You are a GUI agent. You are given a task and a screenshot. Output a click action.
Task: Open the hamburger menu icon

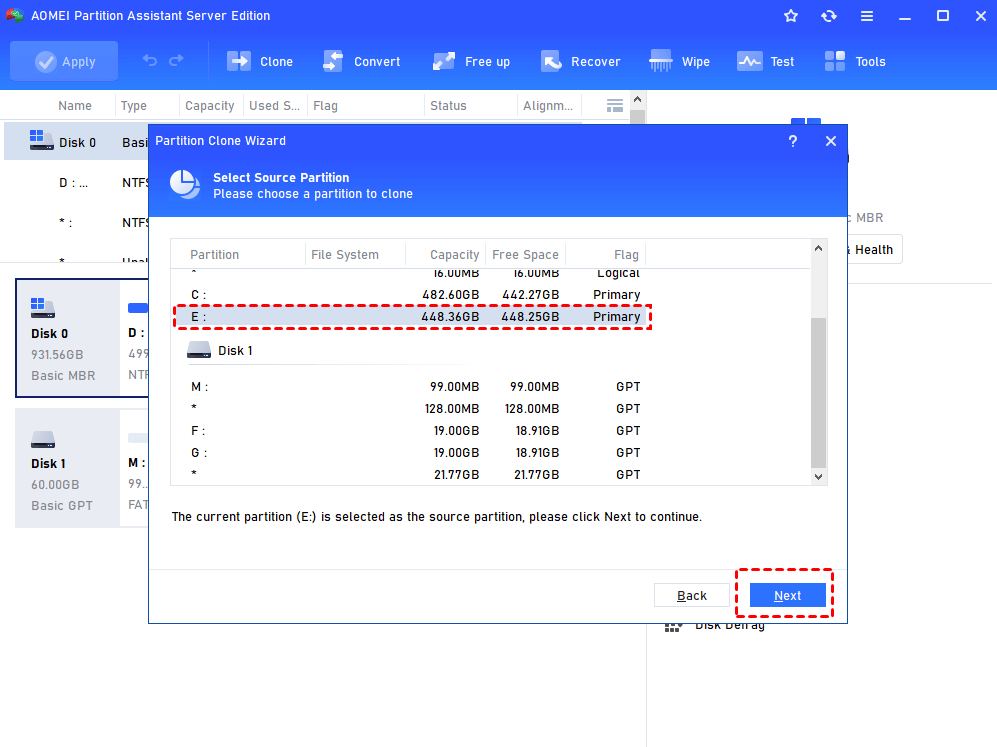[867, 17]
